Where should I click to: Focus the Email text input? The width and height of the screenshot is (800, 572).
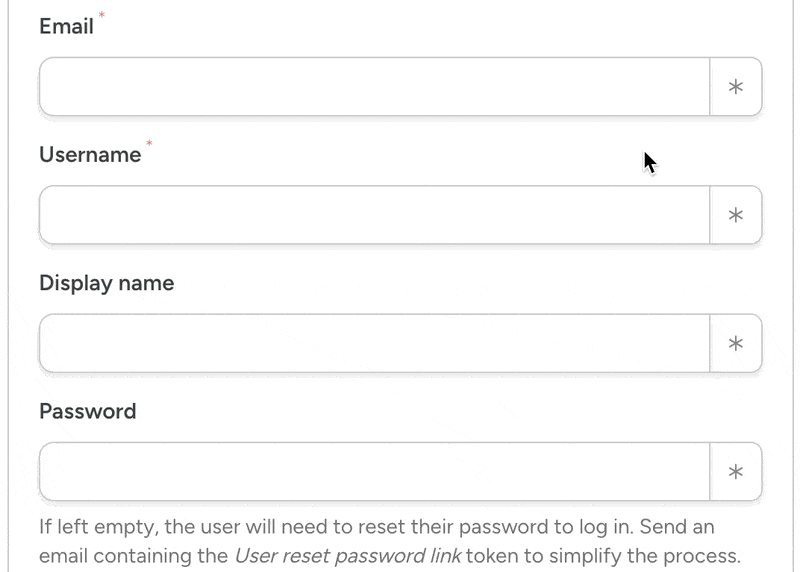[374, 87]
